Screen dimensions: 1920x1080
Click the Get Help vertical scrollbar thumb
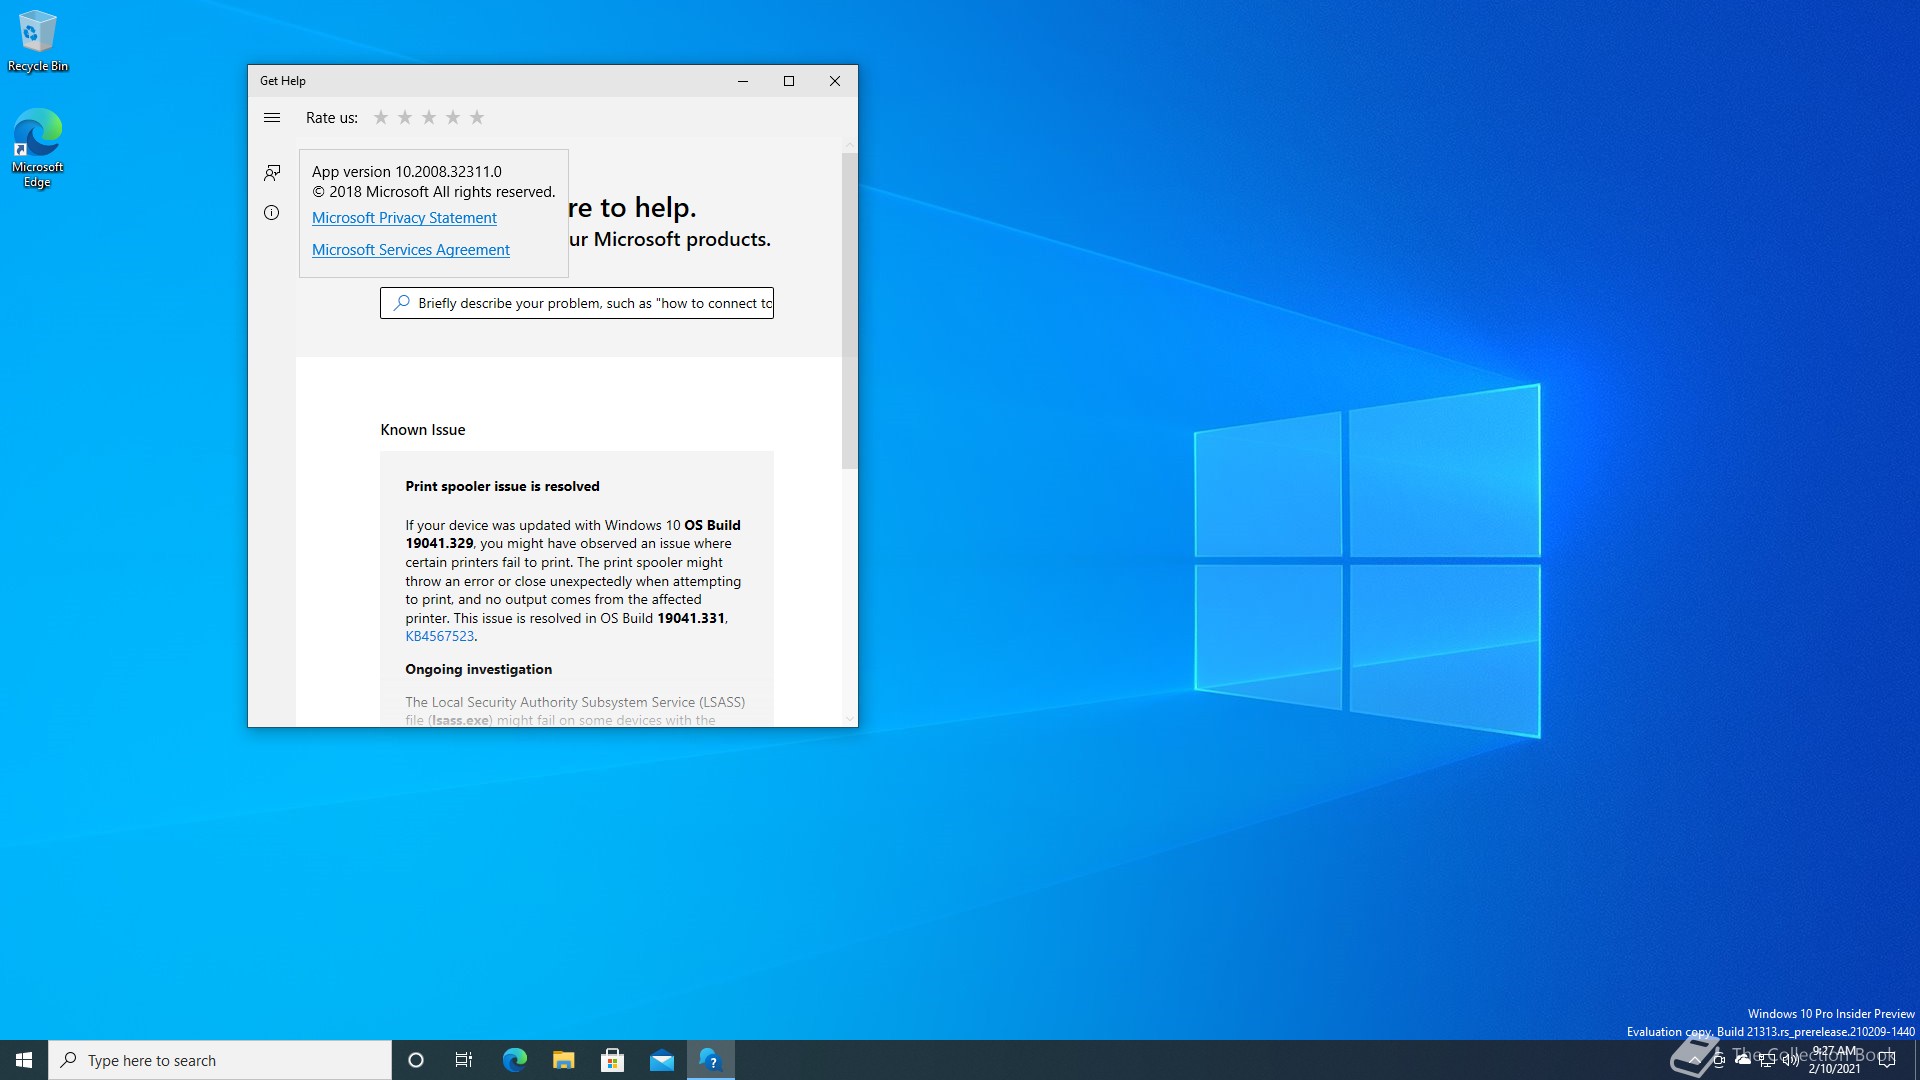[849, 310]
